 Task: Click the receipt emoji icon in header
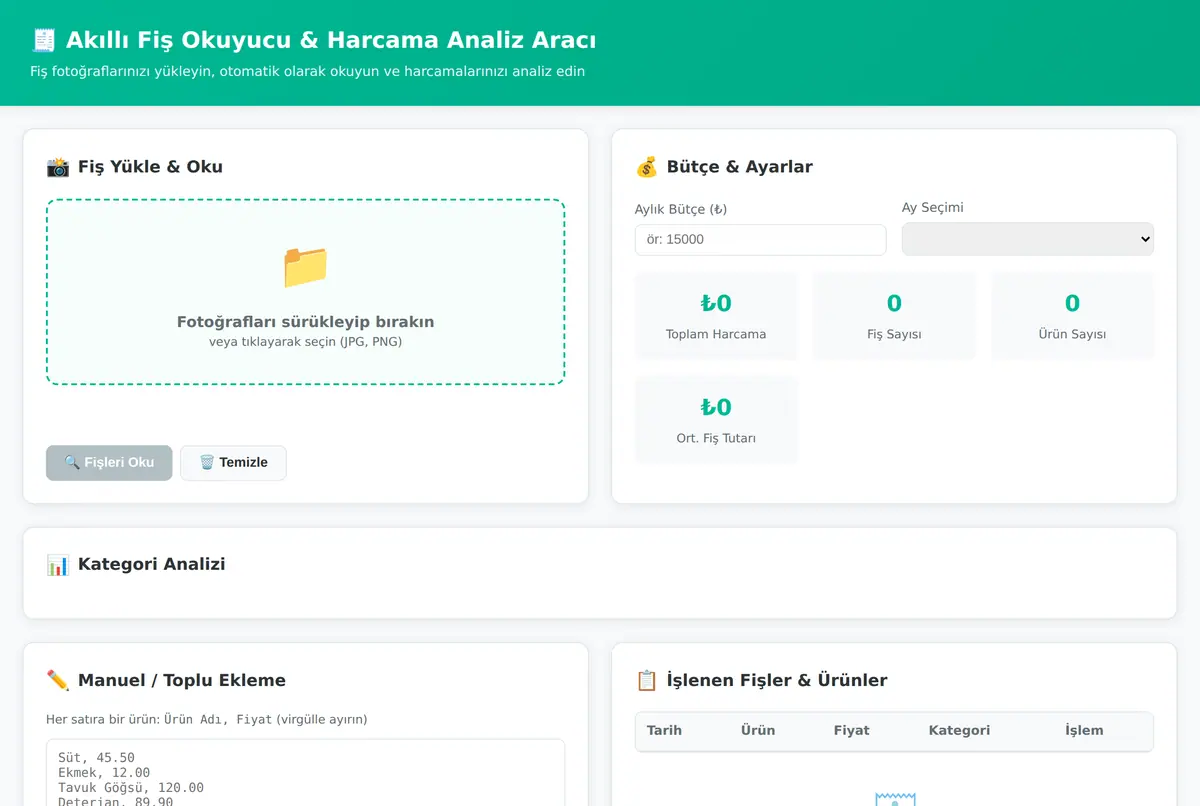tap(43, 40)
